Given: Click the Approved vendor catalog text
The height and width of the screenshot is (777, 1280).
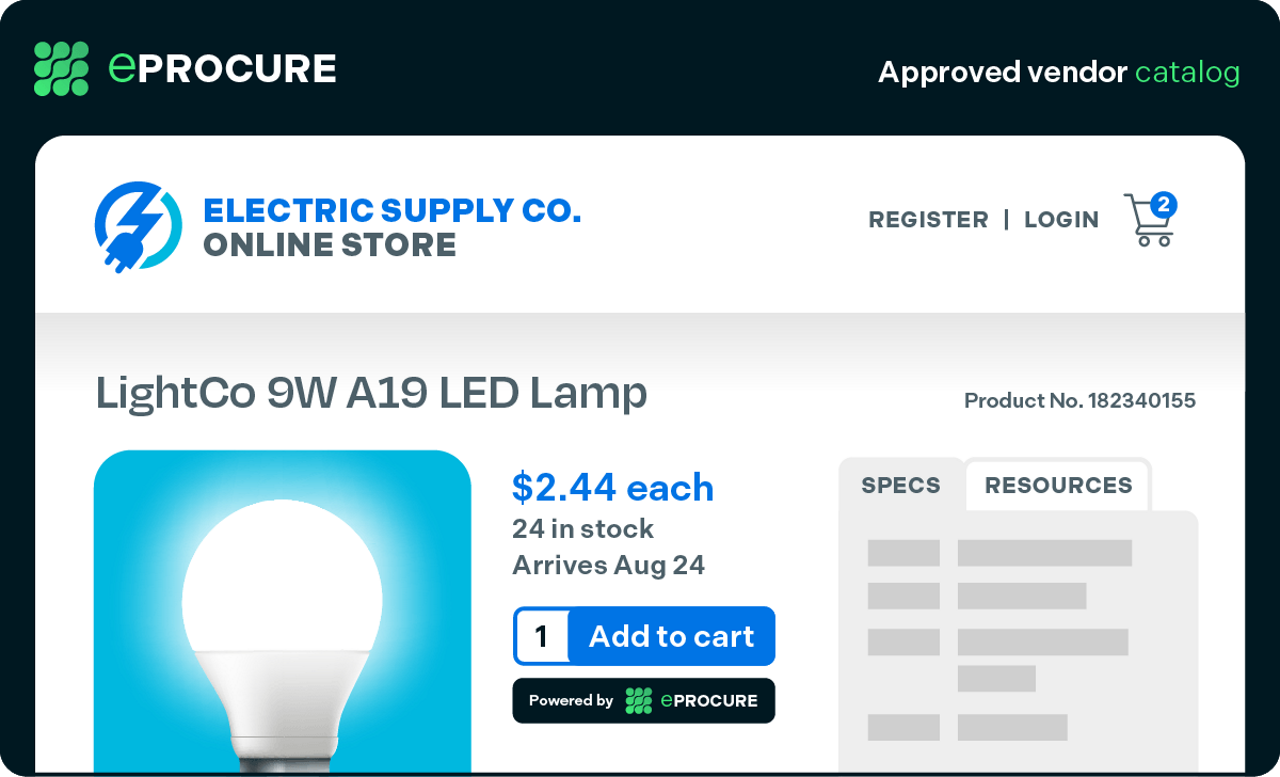Looking at the screenshot, I should point(1059,72).
